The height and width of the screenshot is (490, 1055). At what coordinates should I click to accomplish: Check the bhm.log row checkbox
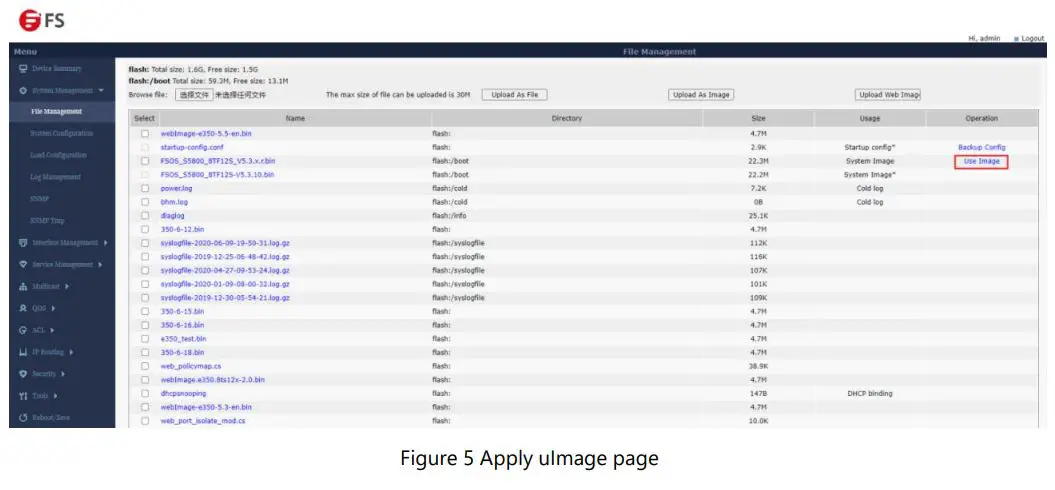(x=145, y=202)
